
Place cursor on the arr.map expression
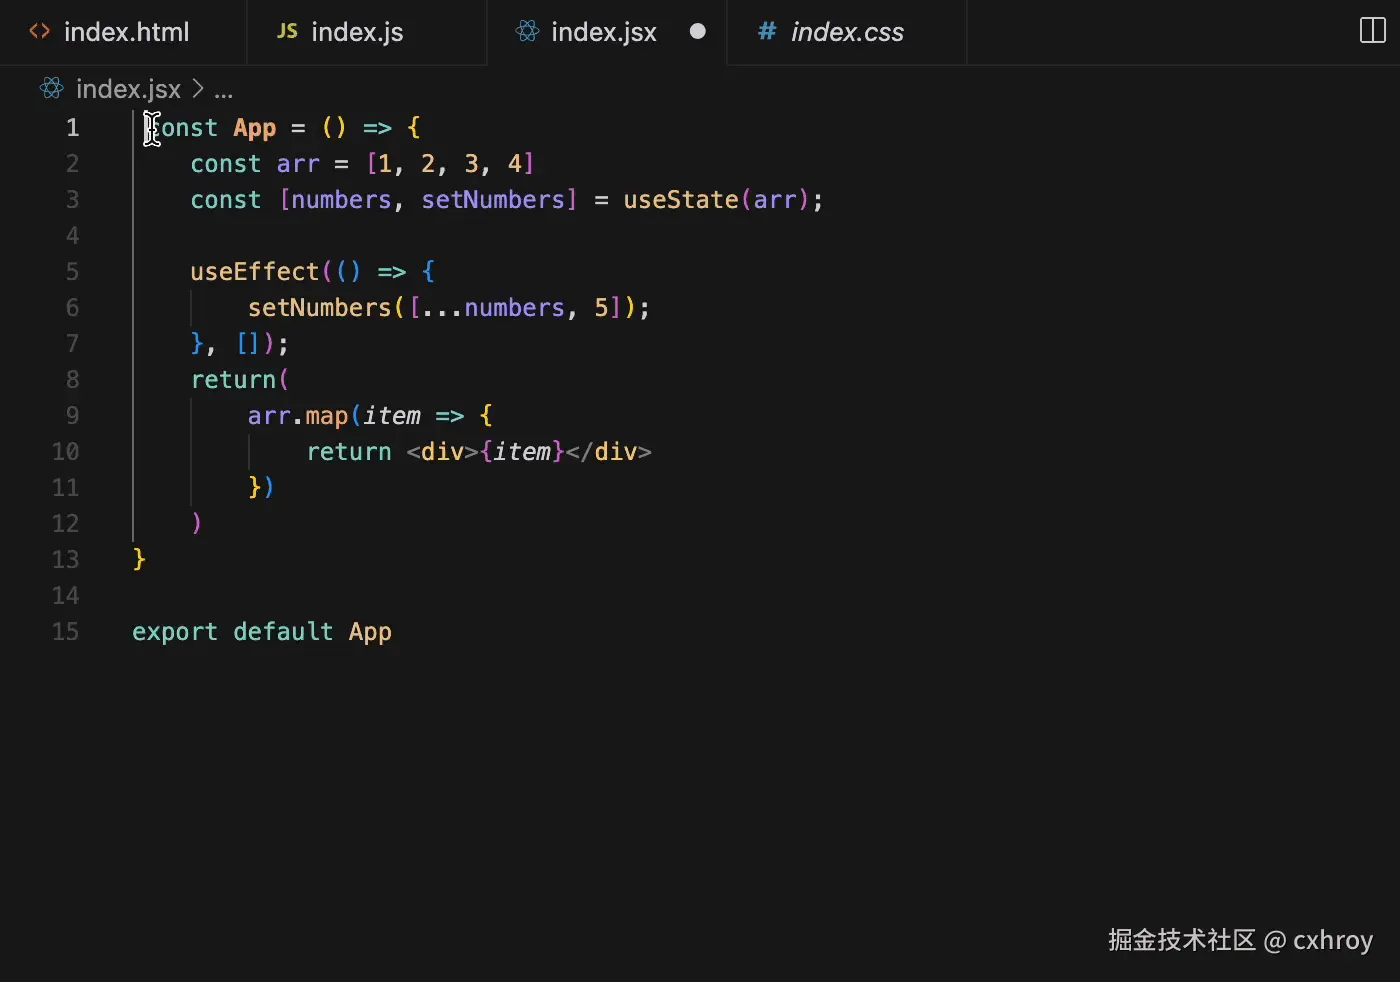(298, 415)
